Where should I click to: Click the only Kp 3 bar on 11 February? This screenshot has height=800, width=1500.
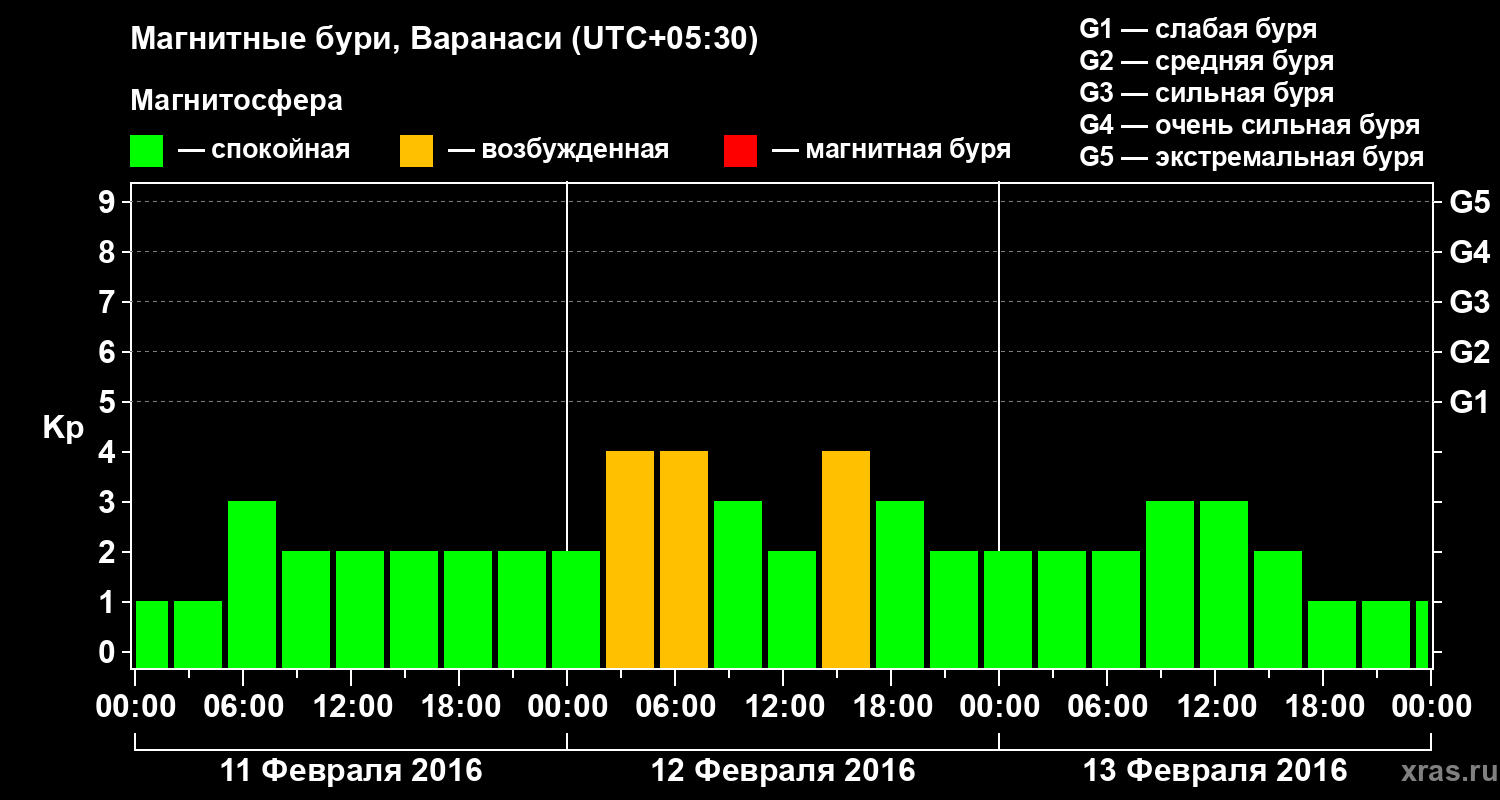(252, 585)
